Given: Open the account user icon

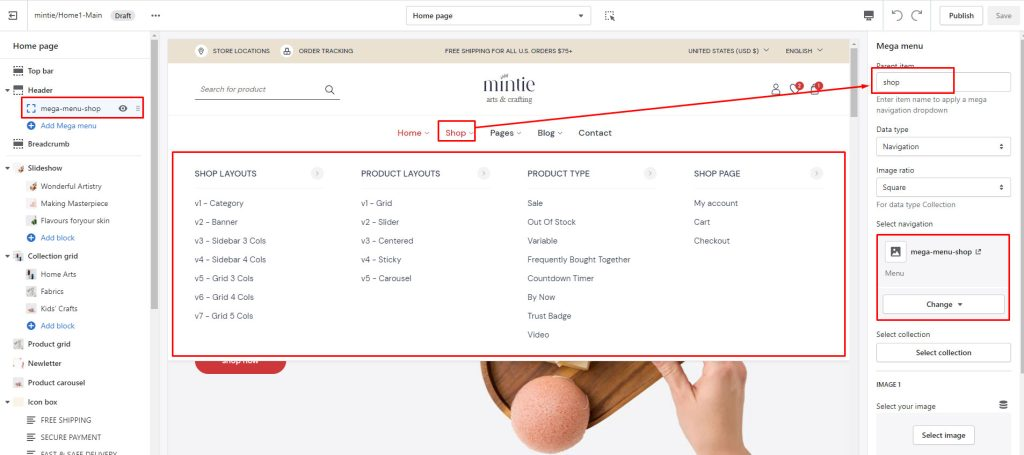Looking at the screenshot, I should 776,89.
